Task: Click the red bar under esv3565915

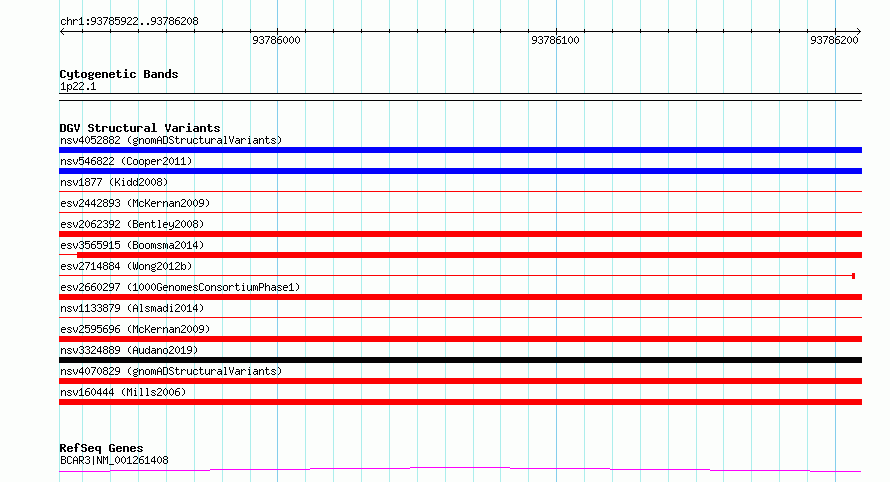Action: 469,255
